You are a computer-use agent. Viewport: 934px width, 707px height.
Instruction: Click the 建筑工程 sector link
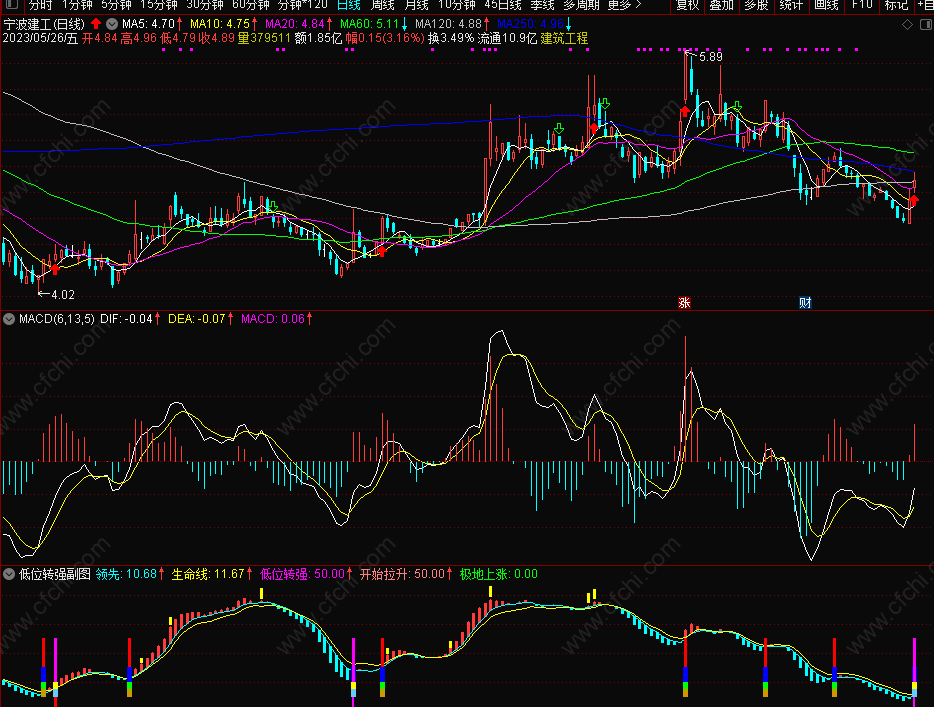coord(564,39)
